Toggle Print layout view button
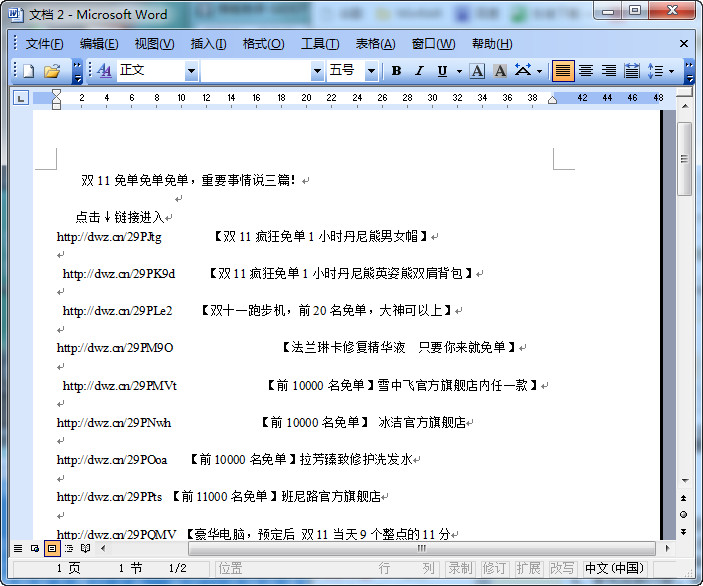 pyautogui.click(x=52, y=548)
